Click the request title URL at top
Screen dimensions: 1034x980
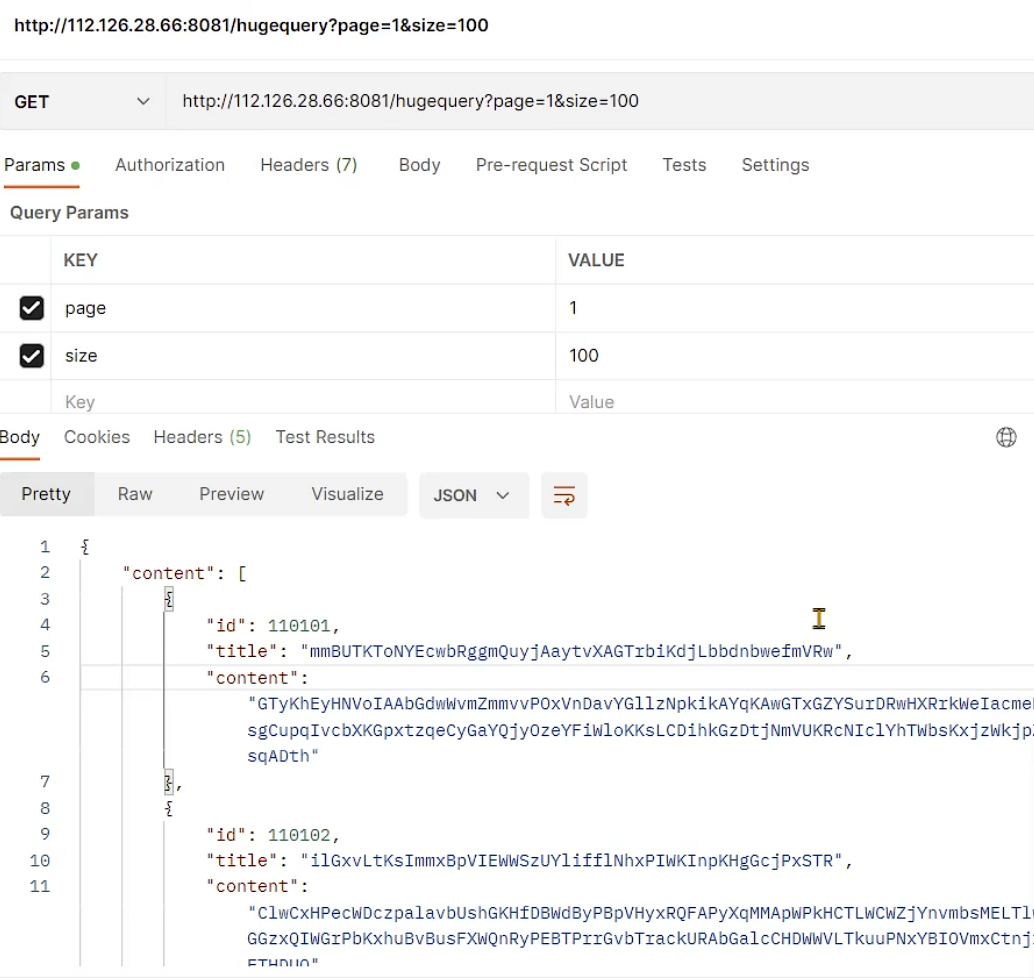click(x=251, y=25)
